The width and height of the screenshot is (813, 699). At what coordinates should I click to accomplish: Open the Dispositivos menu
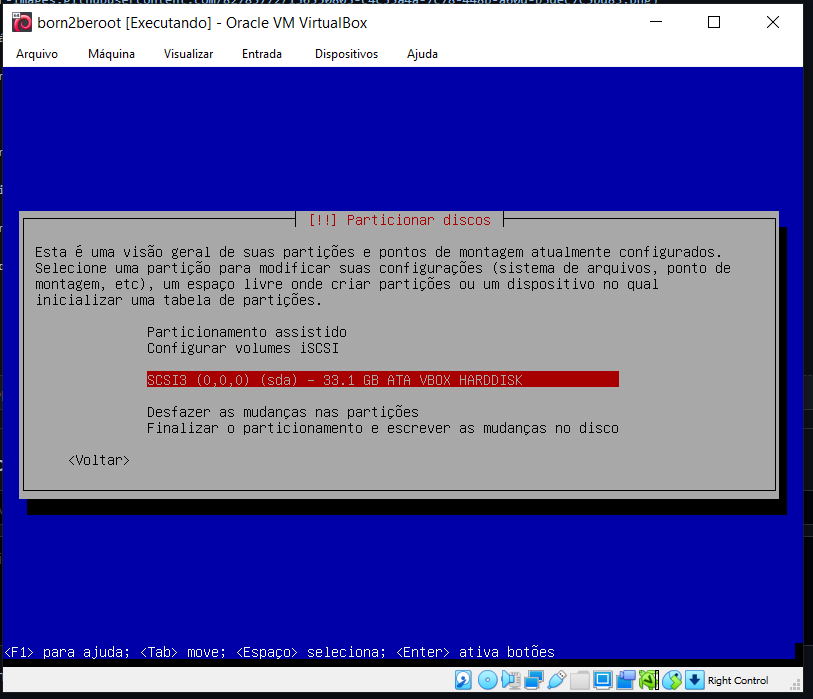click(x=346, y=54)
